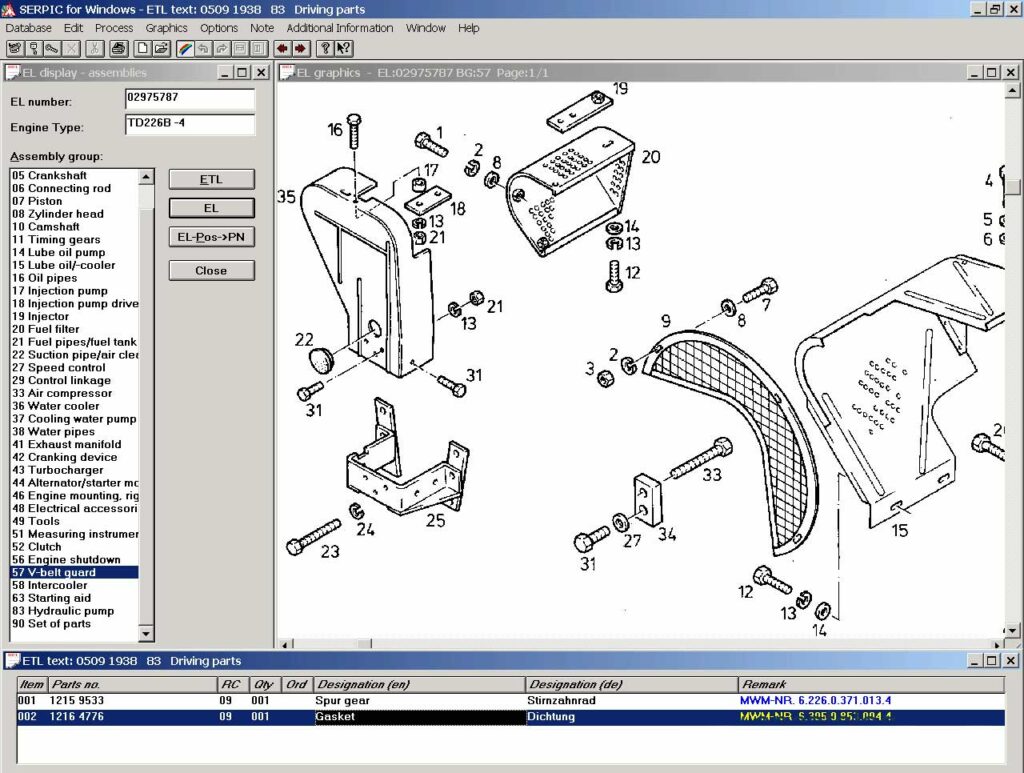Click the blank page new document icon
The image size is (1024, 773).
pyautogui.click(x=143, y=48)
